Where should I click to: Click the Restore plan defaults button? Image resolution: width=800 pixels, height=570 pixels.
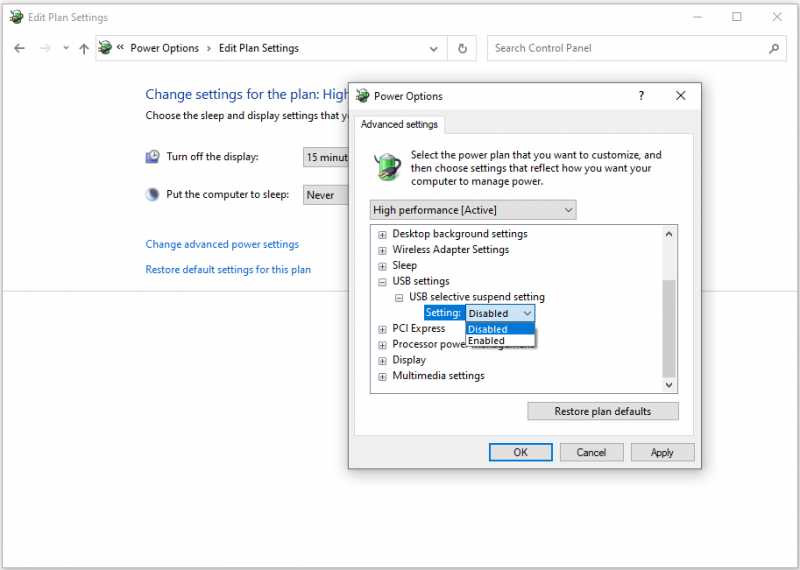tap(603, 411)
